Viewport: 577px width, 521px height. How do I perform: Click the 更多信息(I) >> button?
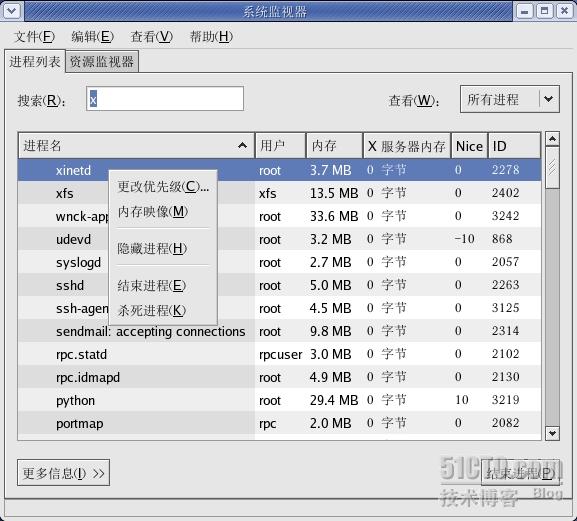63,473
